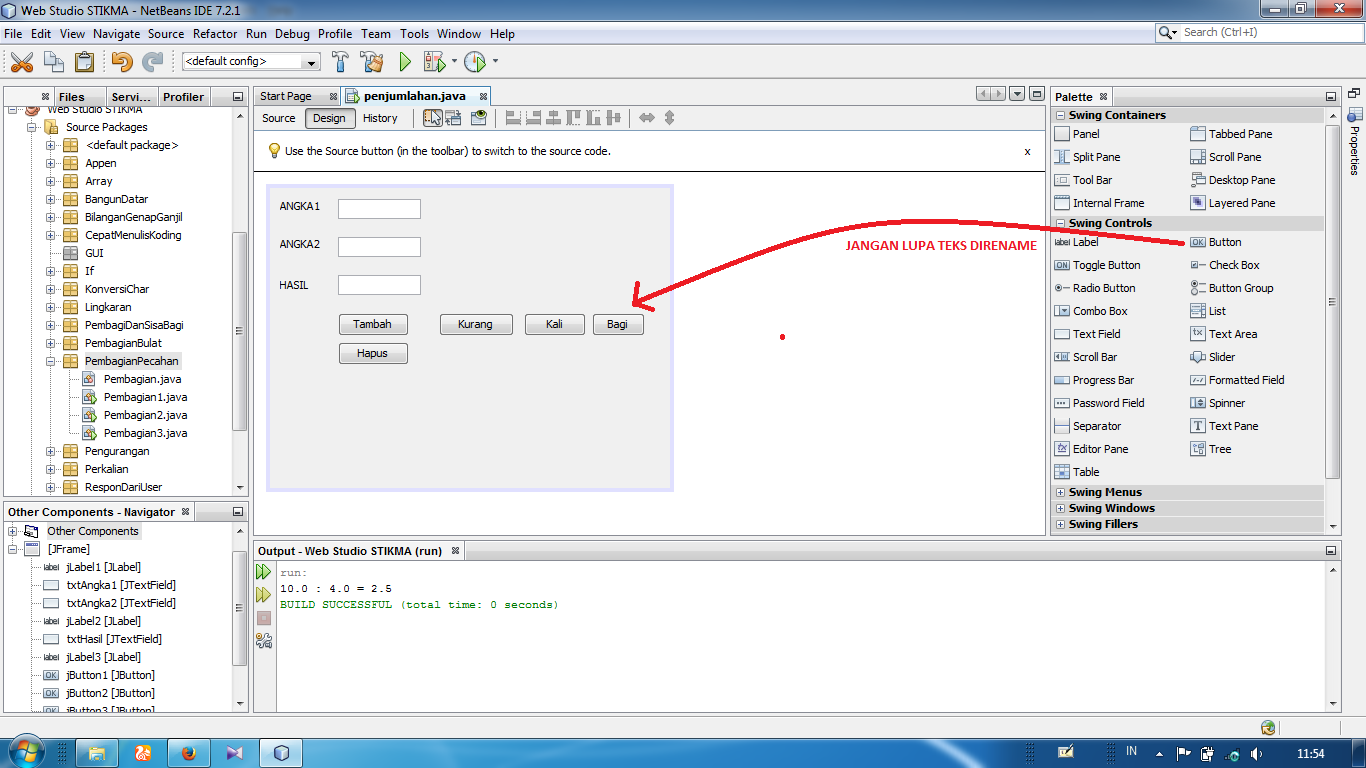The image size is (1366, 768).
Task: Click the Redo arrow icon
Action: click(x=153, y=62)
